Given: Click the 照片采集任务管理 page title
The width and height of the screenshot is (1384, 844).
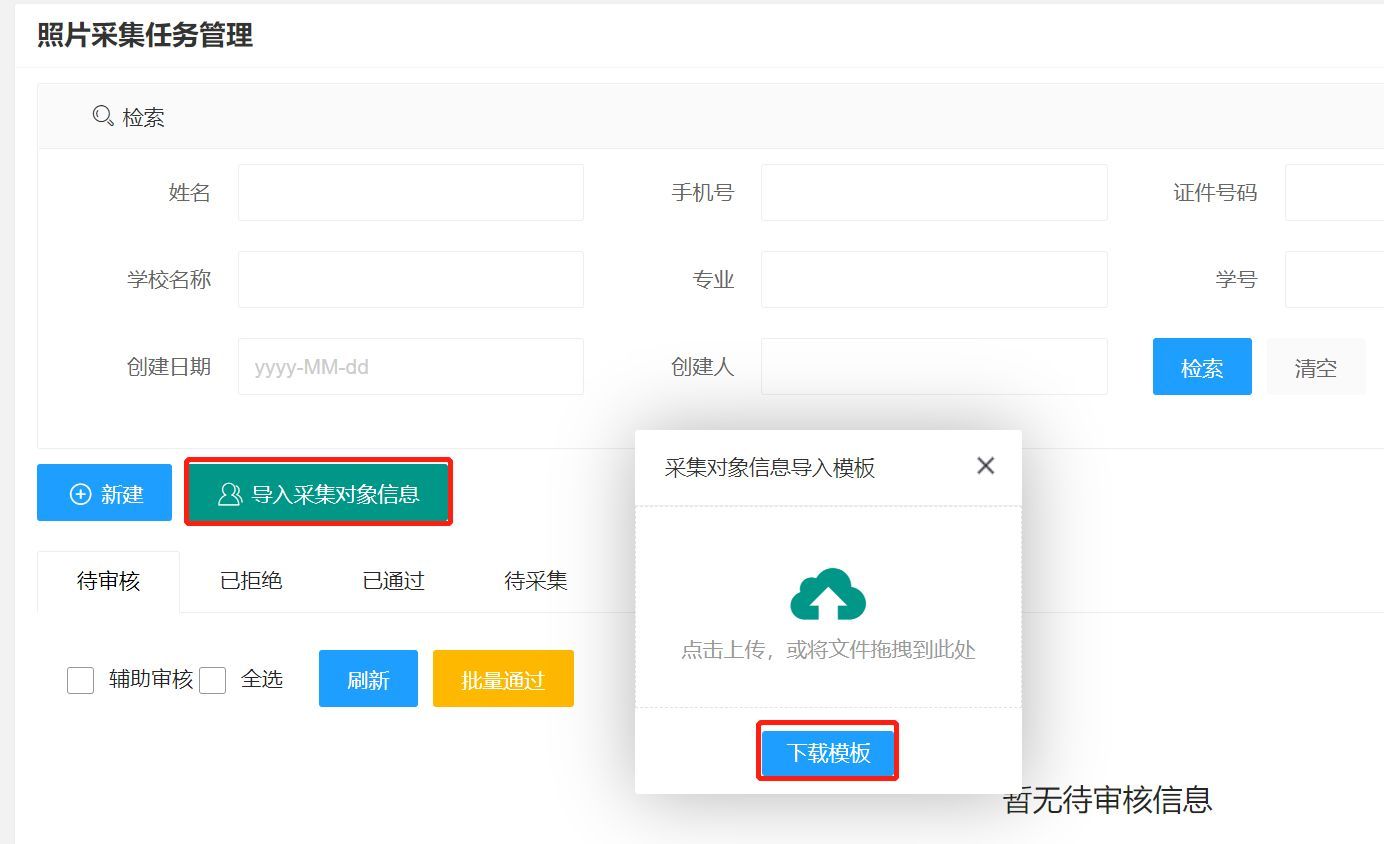Looking at the screenshot, I should click(x=145, y=35).
